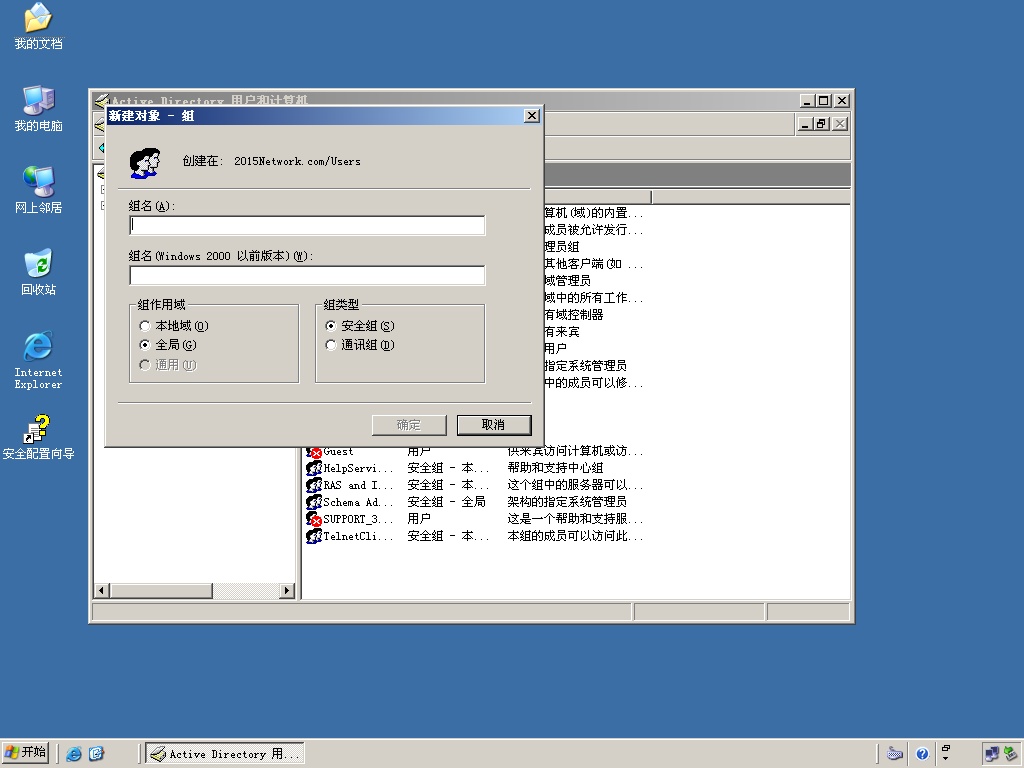
Task: Restore the inner MMC child window
Action: tap(822, 123)
